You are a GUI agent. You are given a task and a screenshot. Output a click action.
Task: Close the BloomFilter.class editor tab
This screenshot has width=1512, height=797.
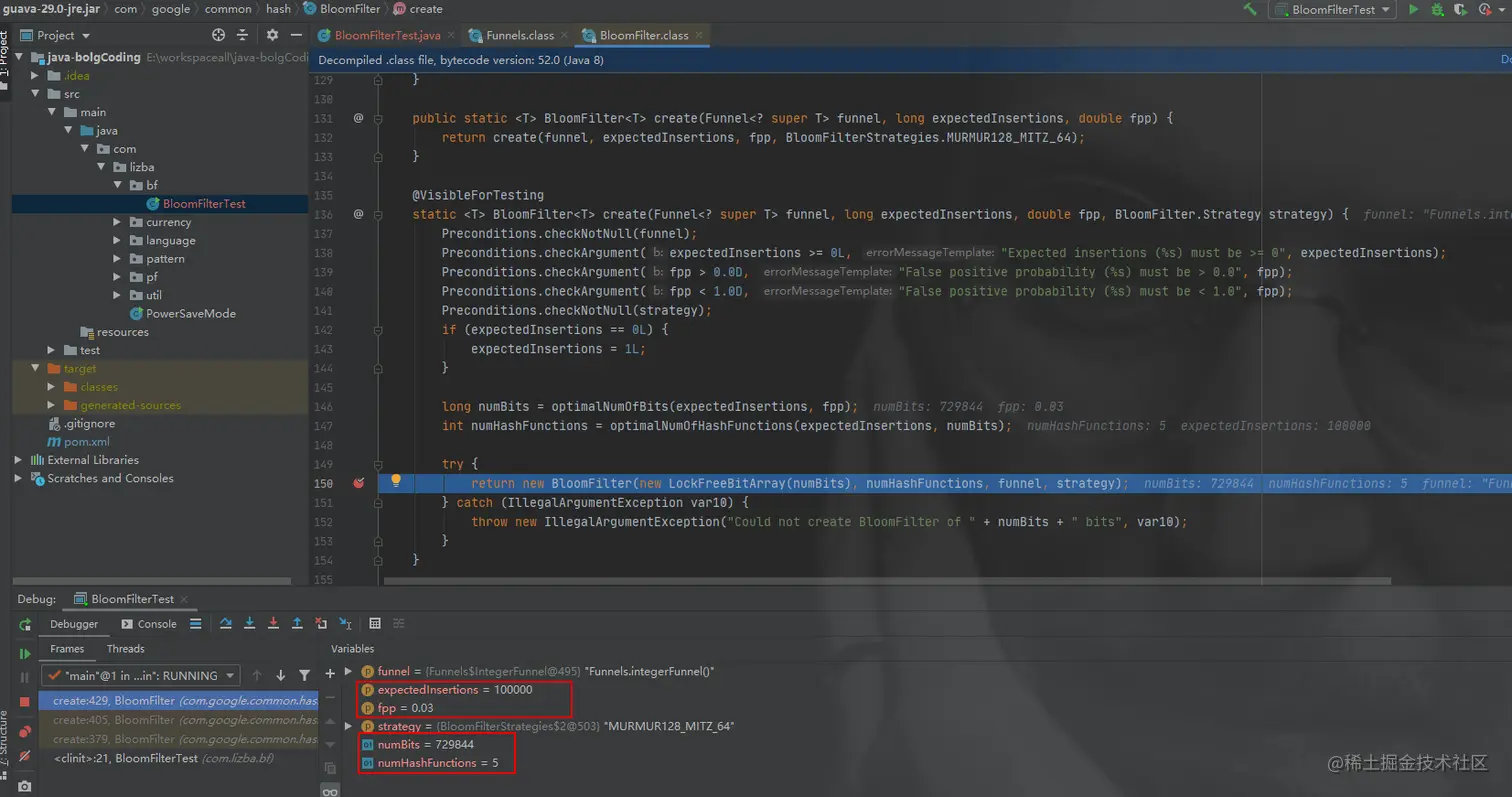pyautogui.click(x=699, y=35)
